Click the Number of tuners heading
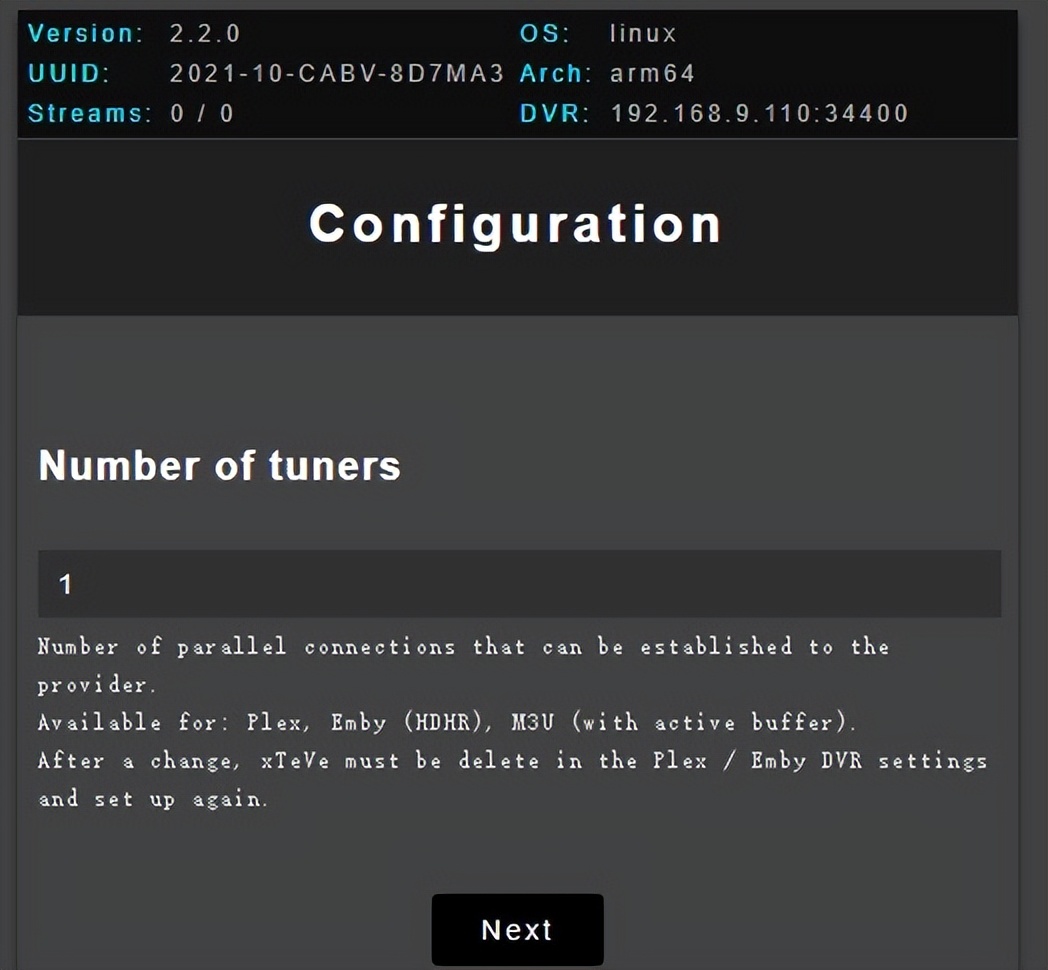The height and width of the screenshot is (970, 1048). (219, 465)
